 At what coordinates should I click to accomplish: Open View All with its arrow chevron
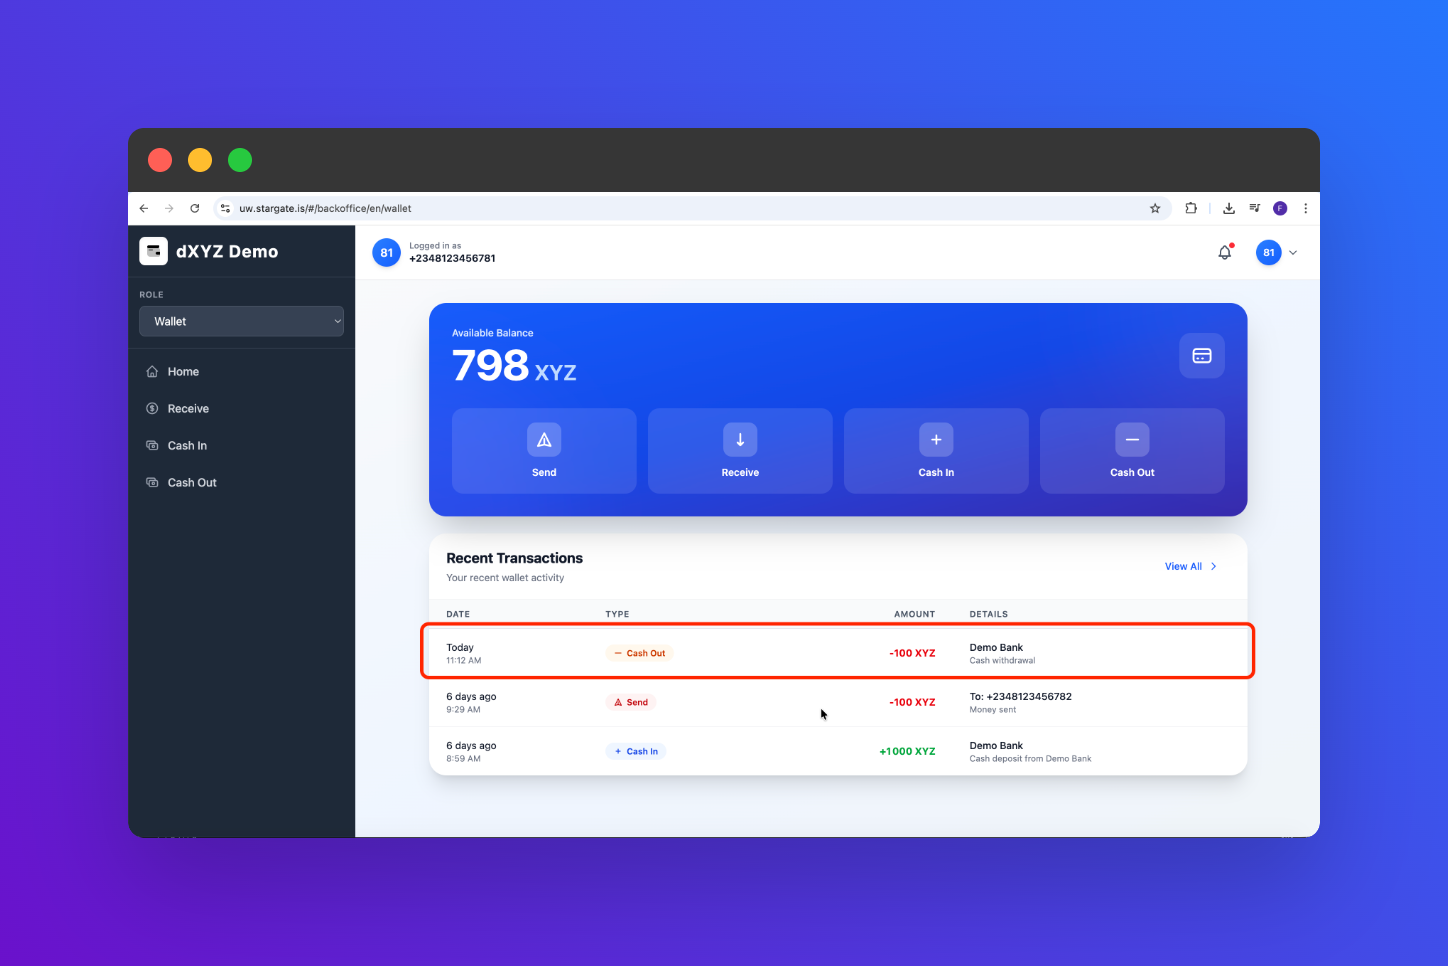click(x=1213, y=566)
